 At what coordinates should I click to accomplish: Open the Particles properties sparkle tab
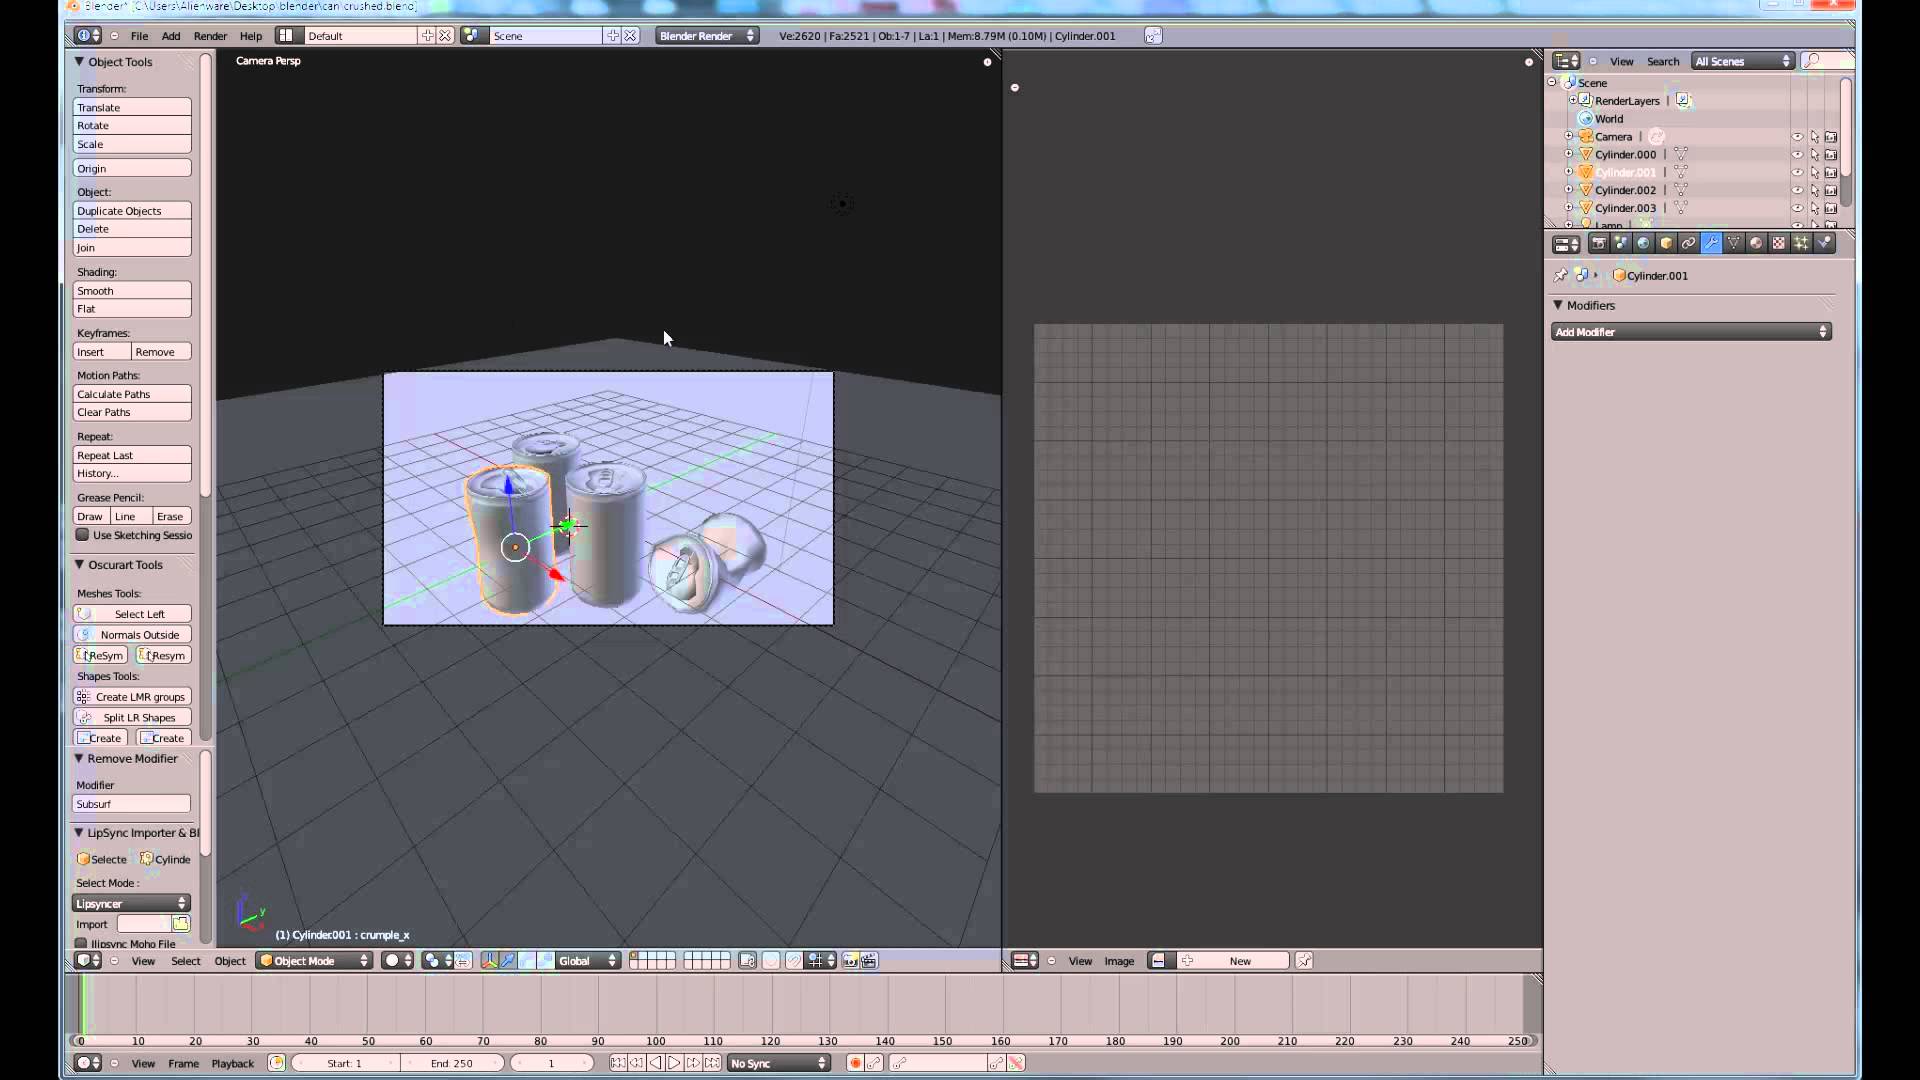(x=1801, y=243)
